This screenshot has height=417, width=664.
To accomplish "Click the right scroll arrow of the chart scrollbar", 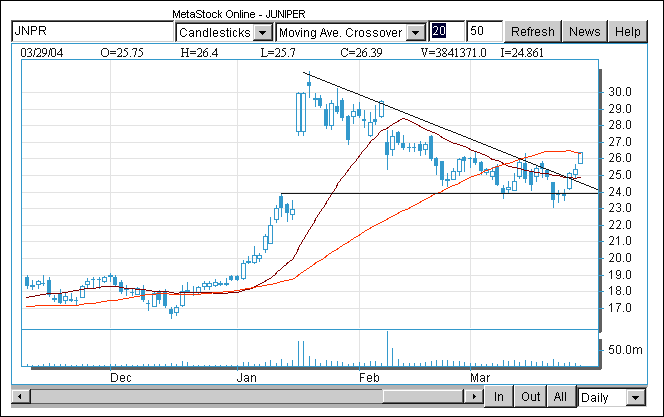I will (473, 397).
